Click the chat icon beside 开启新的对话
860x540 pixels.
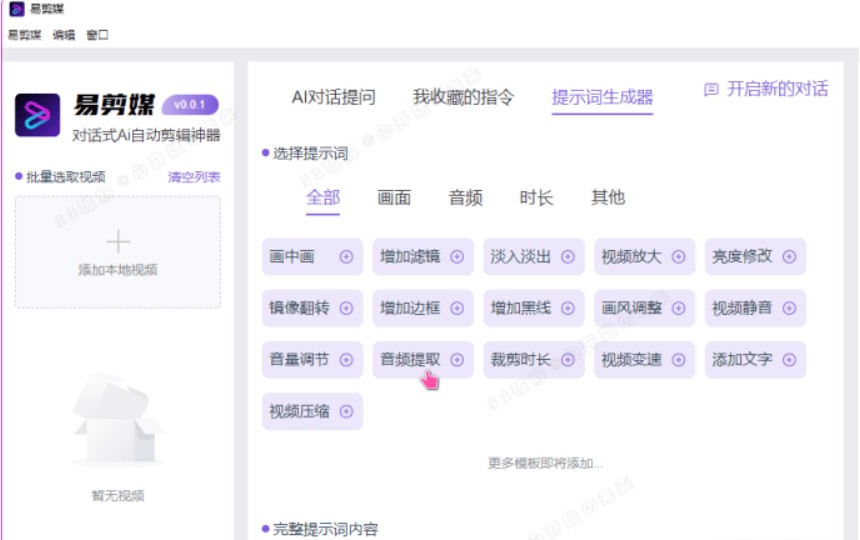pyautogui.click(x=711, y=89)
